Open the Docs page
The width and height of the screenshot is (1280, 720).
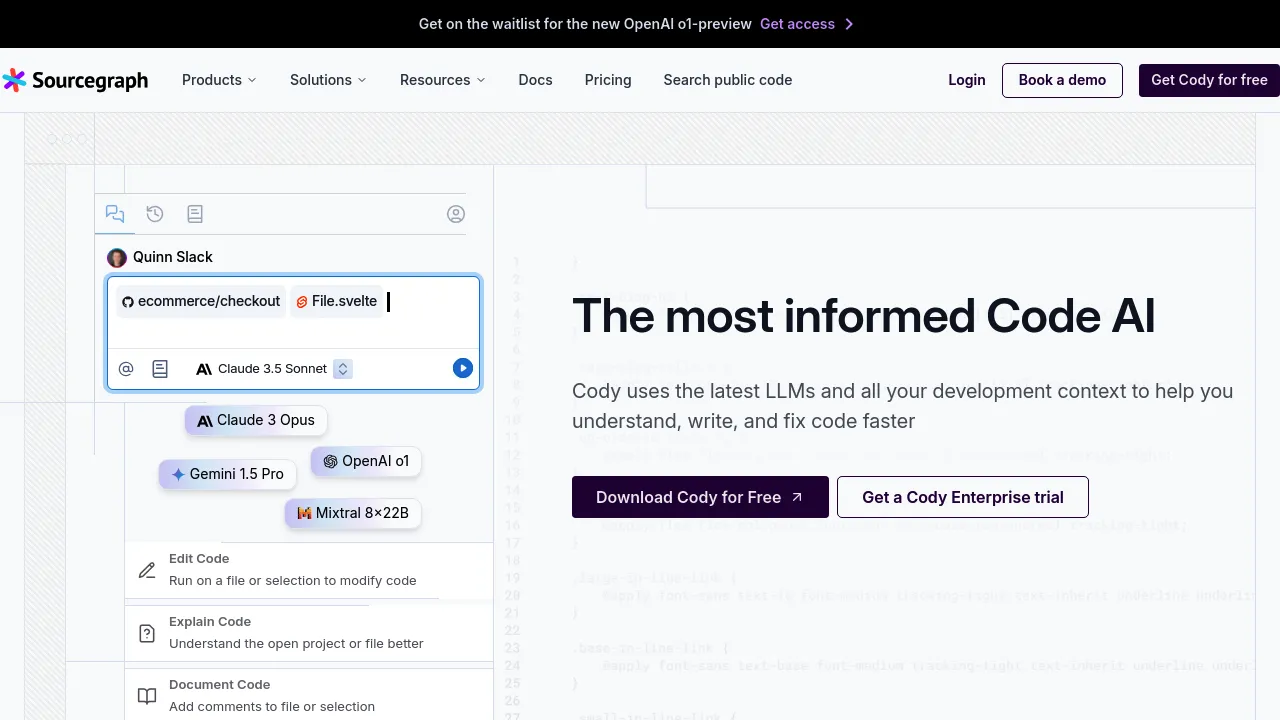[535, 80]
